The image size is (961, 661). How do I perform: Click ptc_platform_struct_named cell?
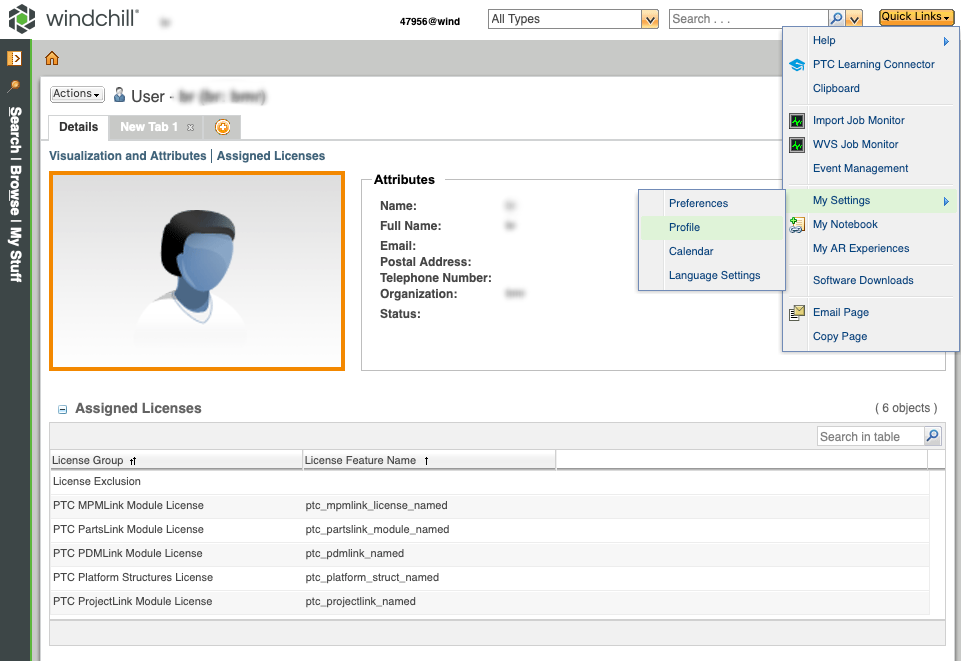(372, 577)
